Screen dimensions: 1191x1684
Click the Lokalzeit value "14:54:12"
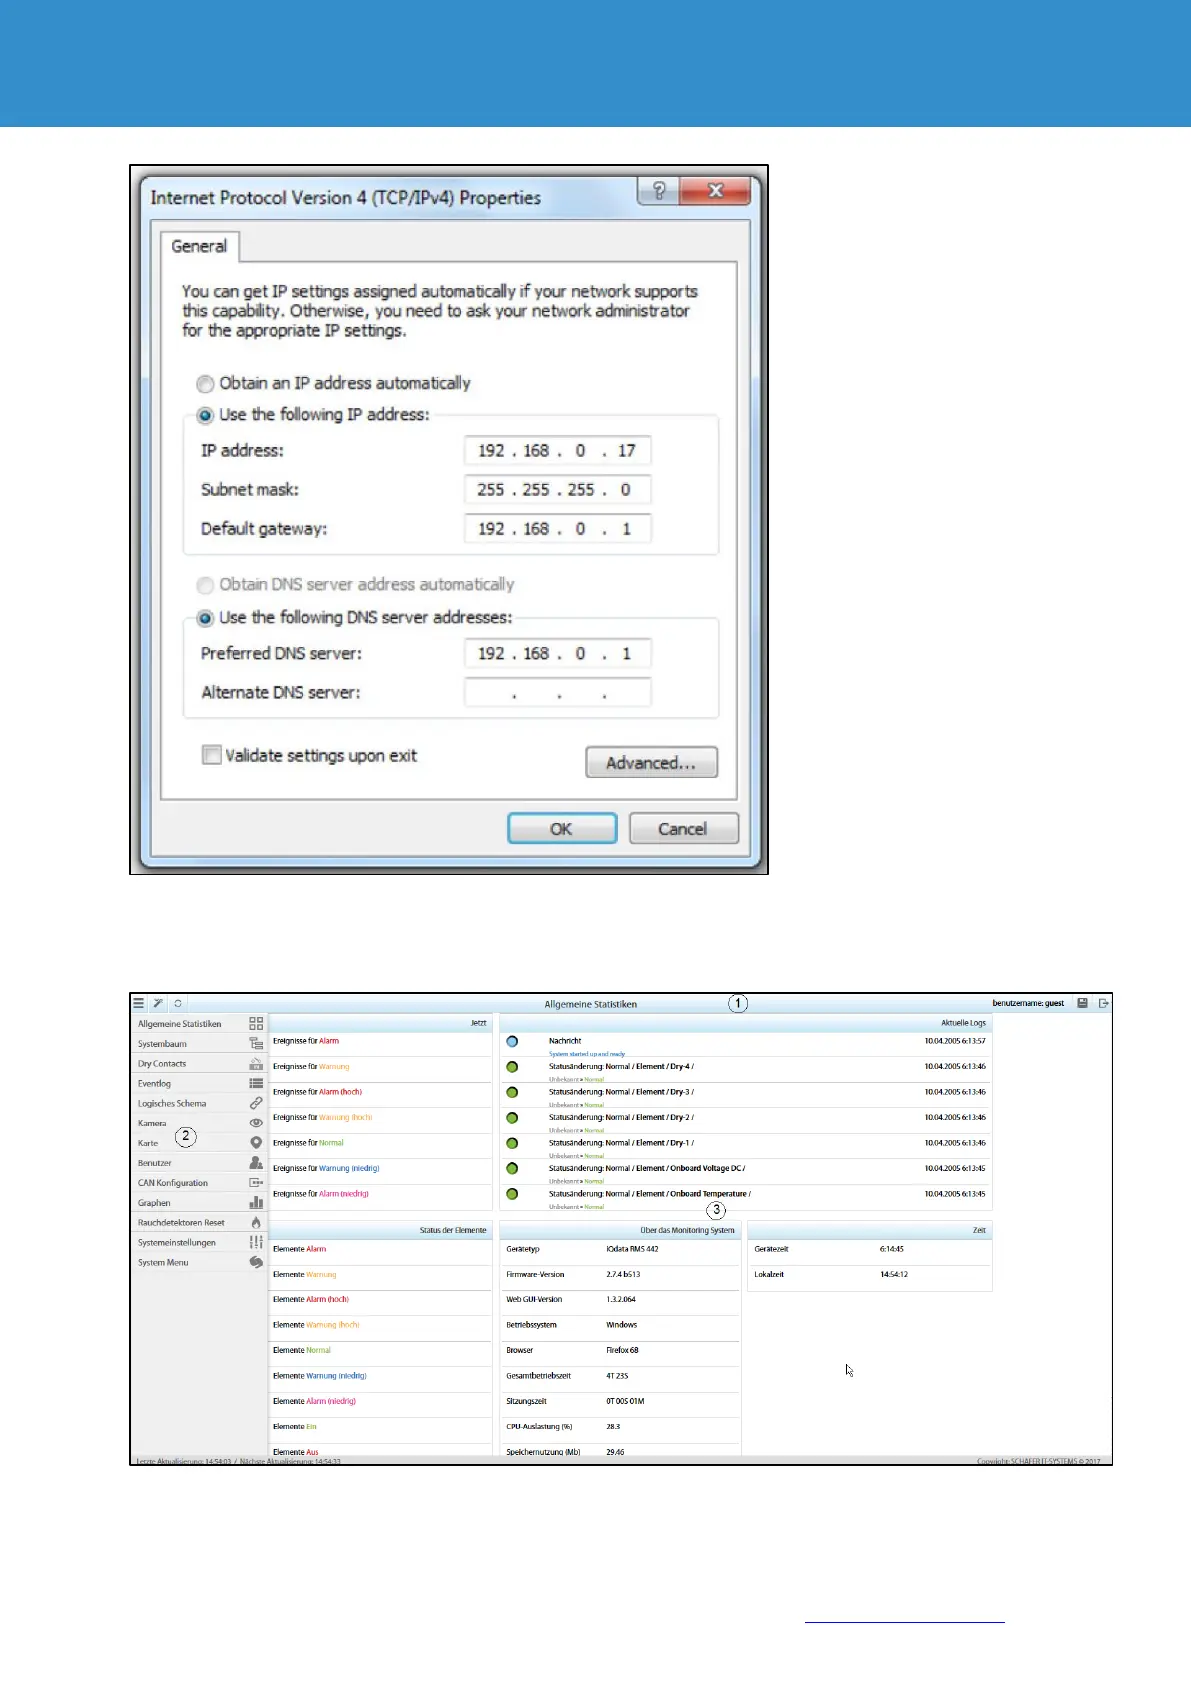[894, 1275]
